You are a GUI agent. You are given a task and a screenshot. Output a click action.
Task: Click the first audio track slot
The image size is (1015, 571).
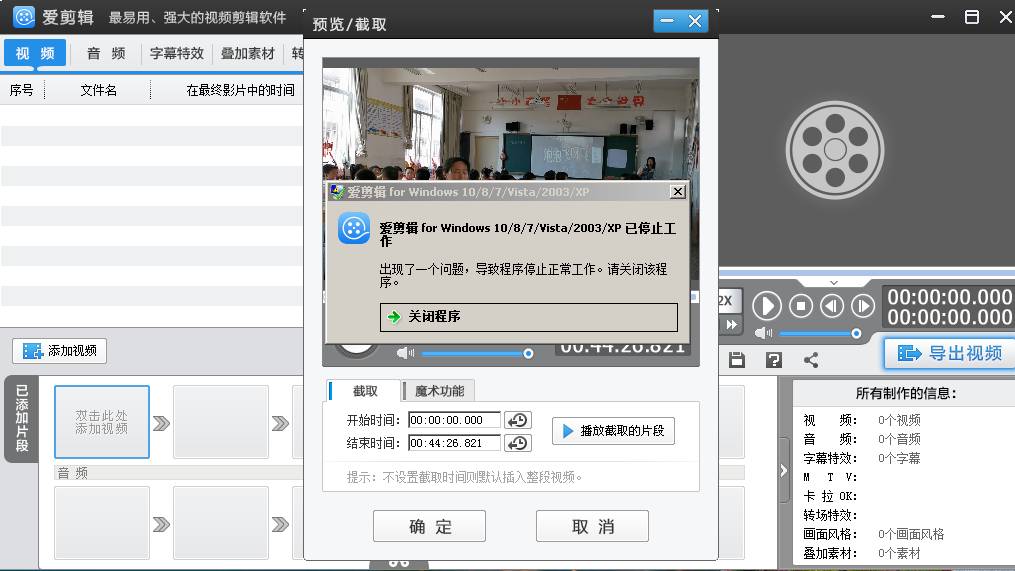coord(102,522)
